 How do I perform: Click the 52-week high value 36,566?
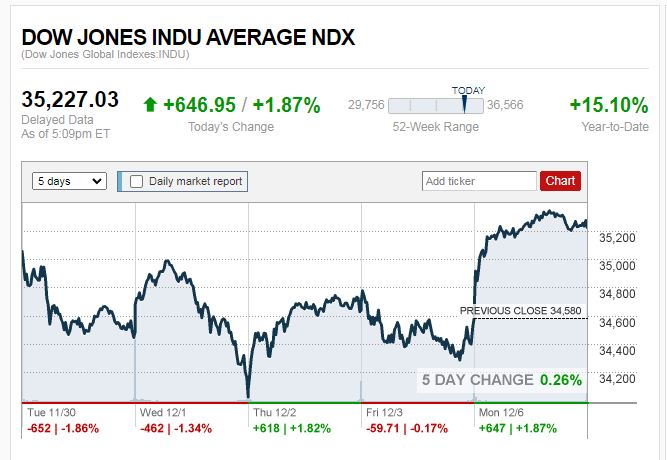pyautogui.click(x=507, y=106)
